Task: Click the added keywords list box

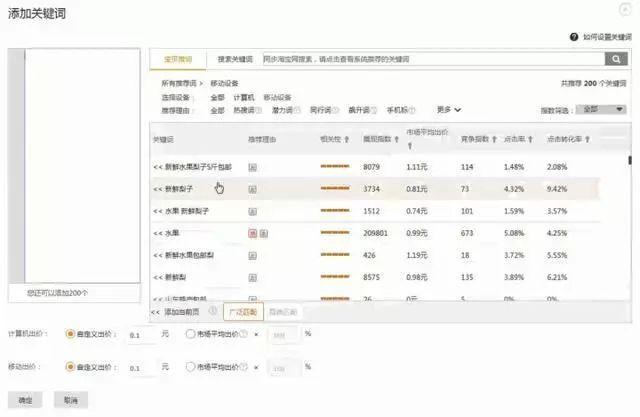Action: (82, 166)
